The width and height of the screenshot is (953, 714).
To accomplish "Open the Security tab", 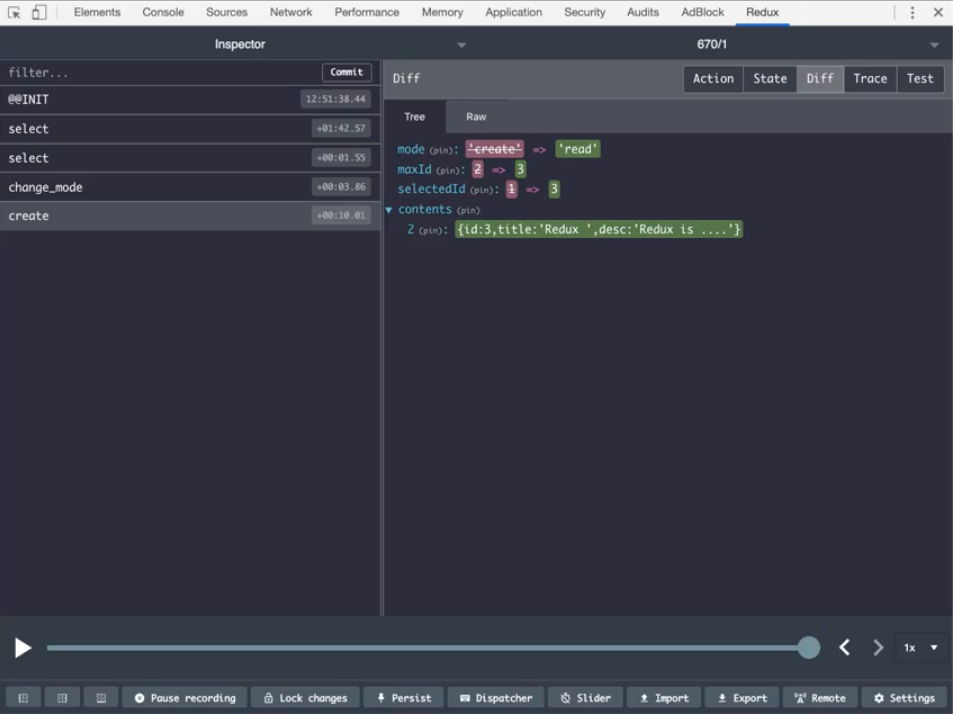I will (x=585, y=12).
